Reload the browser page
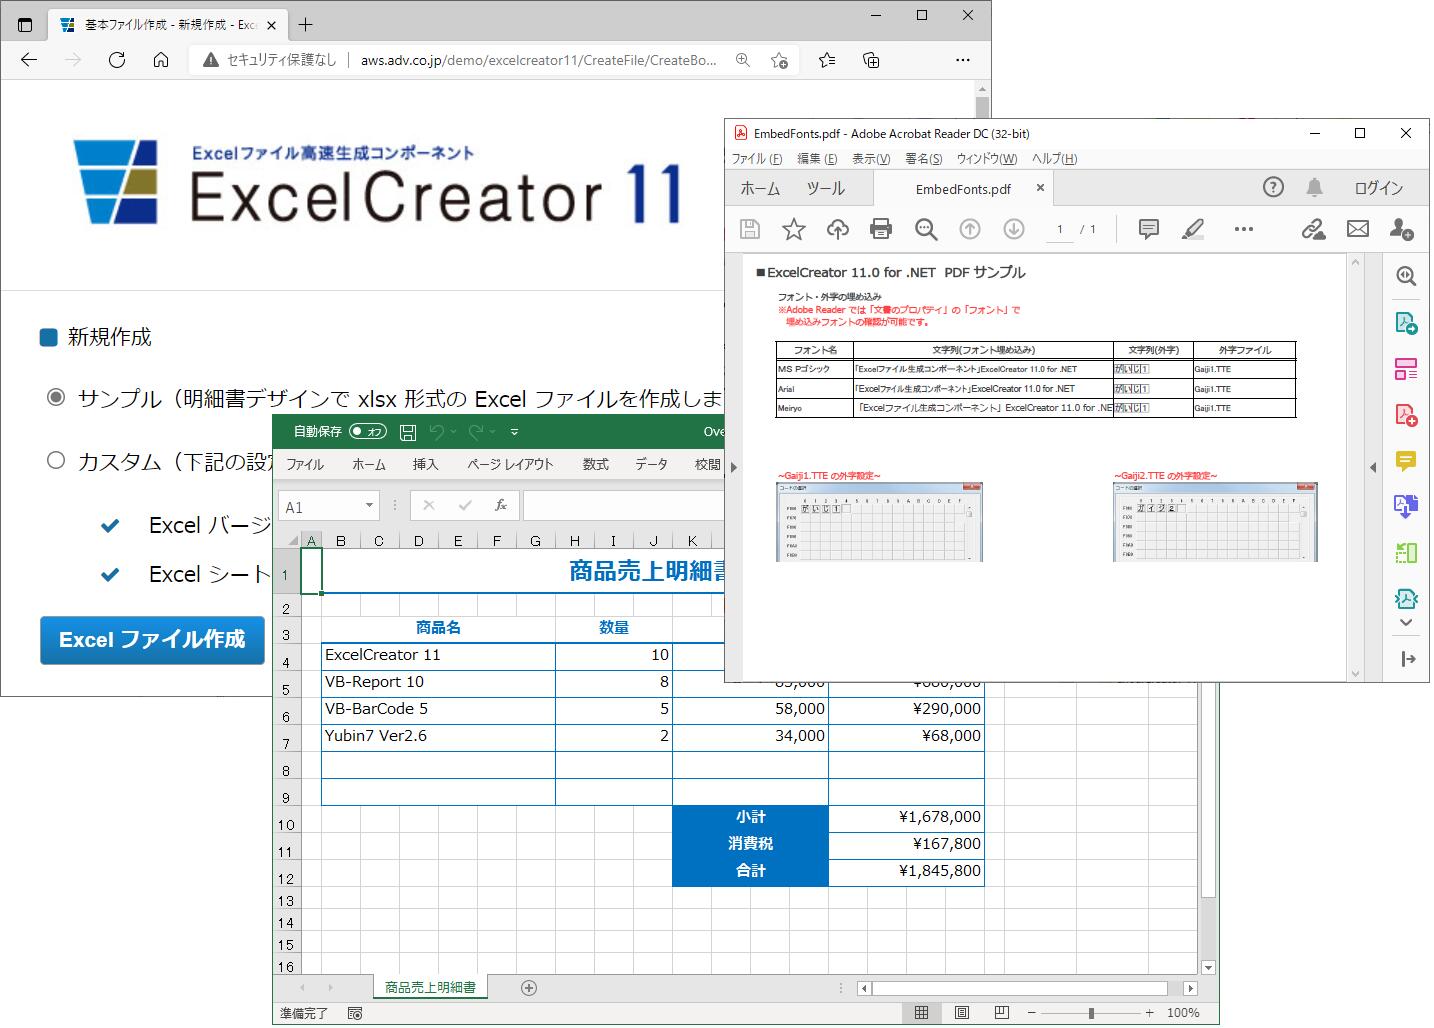 click(x=117, y=60)
